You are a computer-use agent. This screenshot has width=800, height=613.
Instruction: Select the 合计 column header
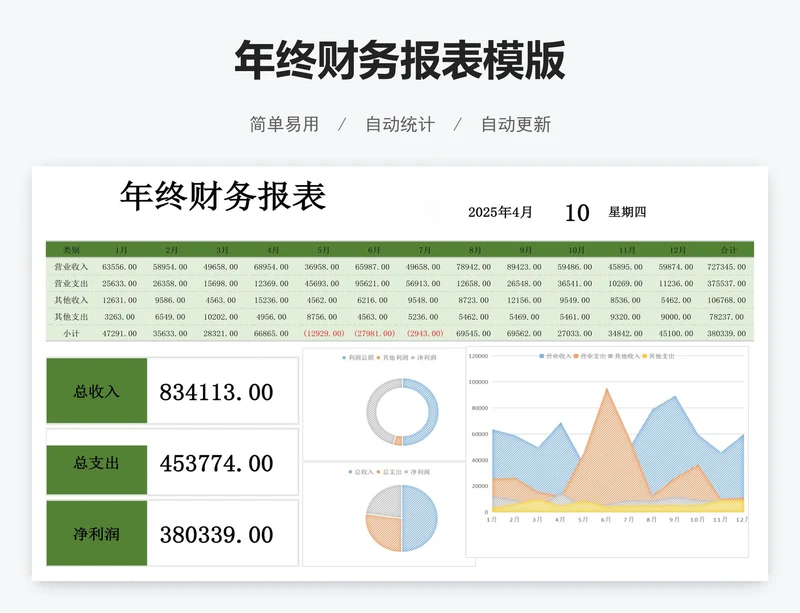[x=728, y=250]
